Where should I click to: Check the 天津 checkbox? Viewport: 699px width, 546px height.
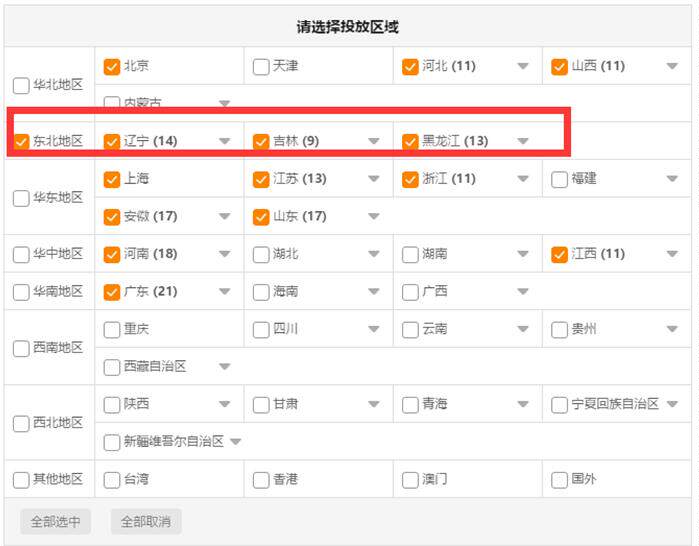tap(261, 67)
